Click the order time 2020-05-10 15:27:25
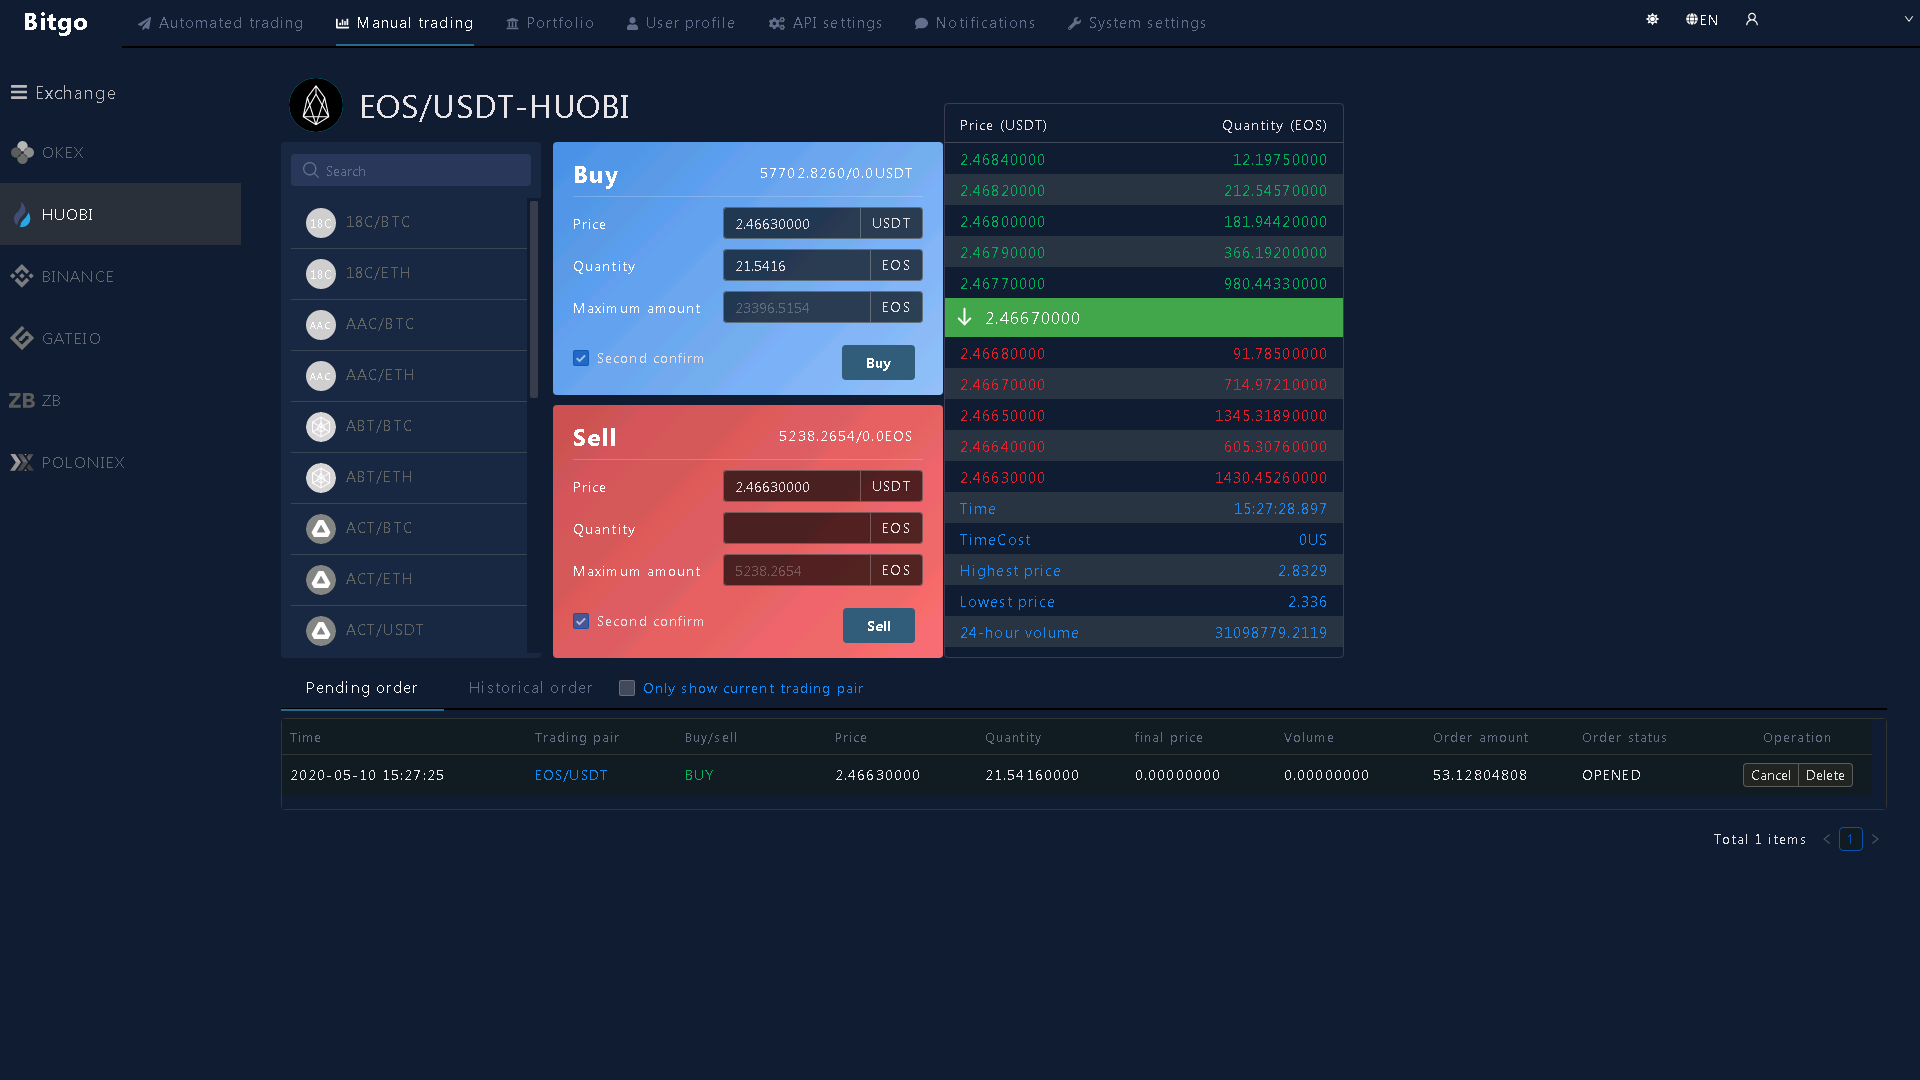The width and height of the screenshot is (1920, 1080). point(367,775)
